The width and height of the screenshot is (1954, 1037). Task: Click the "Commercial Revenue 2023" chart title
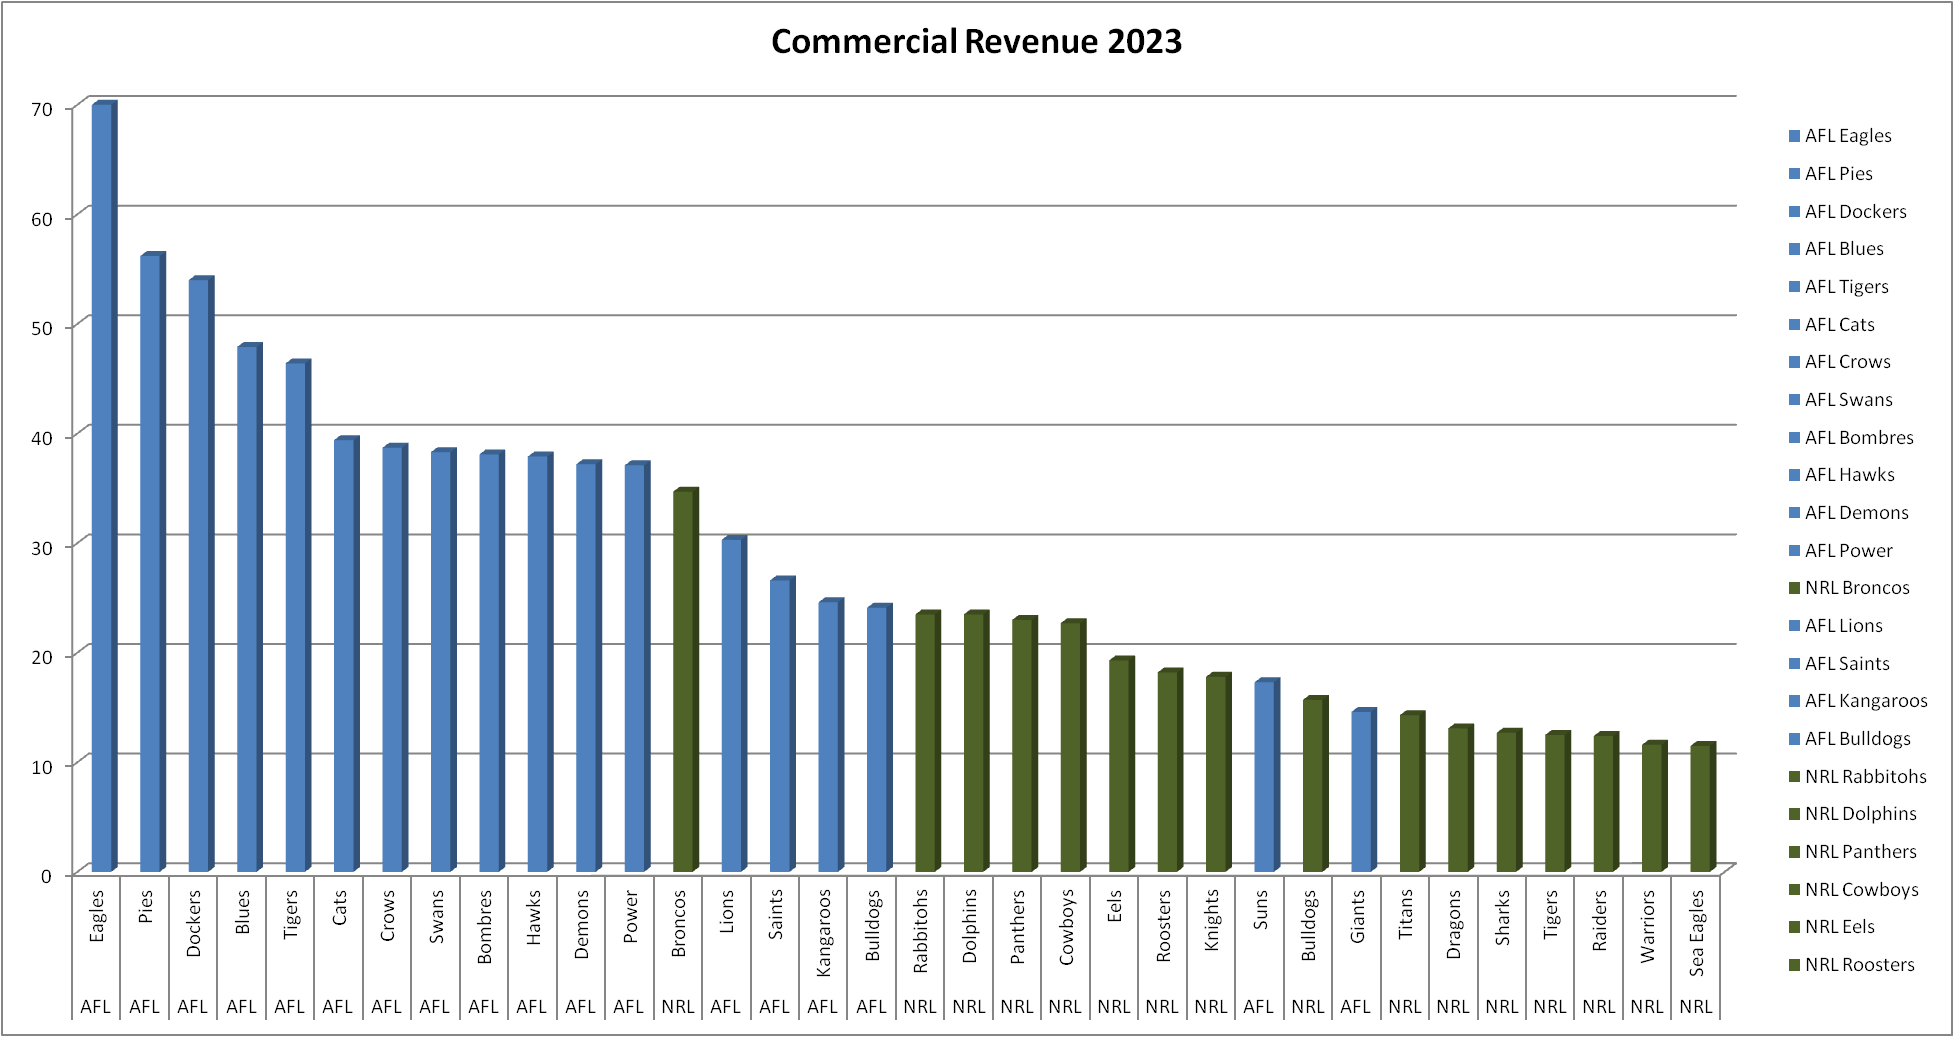point(976,41)
